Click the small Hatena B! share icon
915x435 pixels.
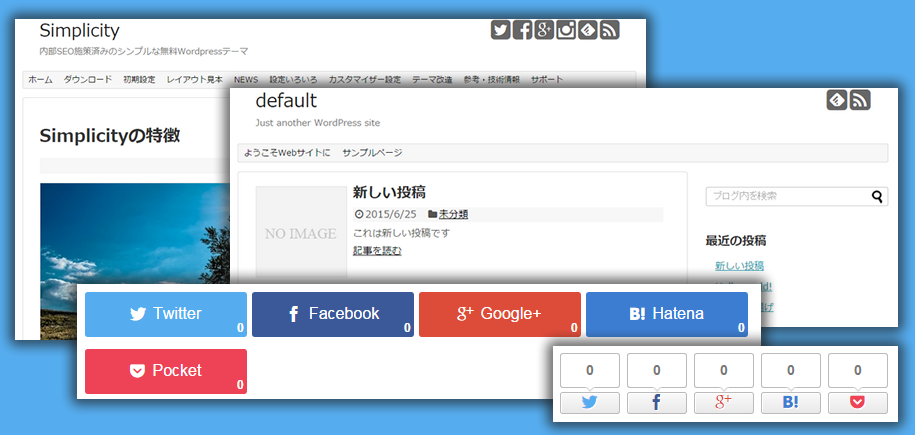[791, 403]
